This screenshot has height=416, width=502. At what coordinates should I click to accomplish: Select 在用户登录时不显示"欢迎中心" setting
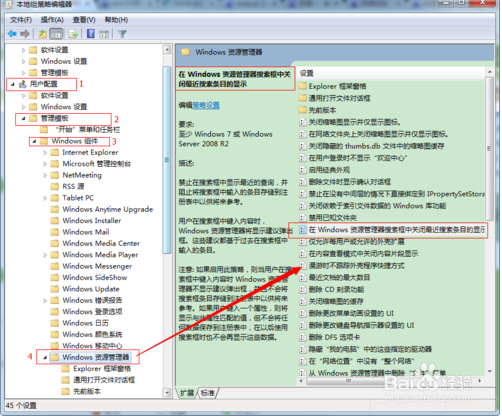tap(358, 158)
